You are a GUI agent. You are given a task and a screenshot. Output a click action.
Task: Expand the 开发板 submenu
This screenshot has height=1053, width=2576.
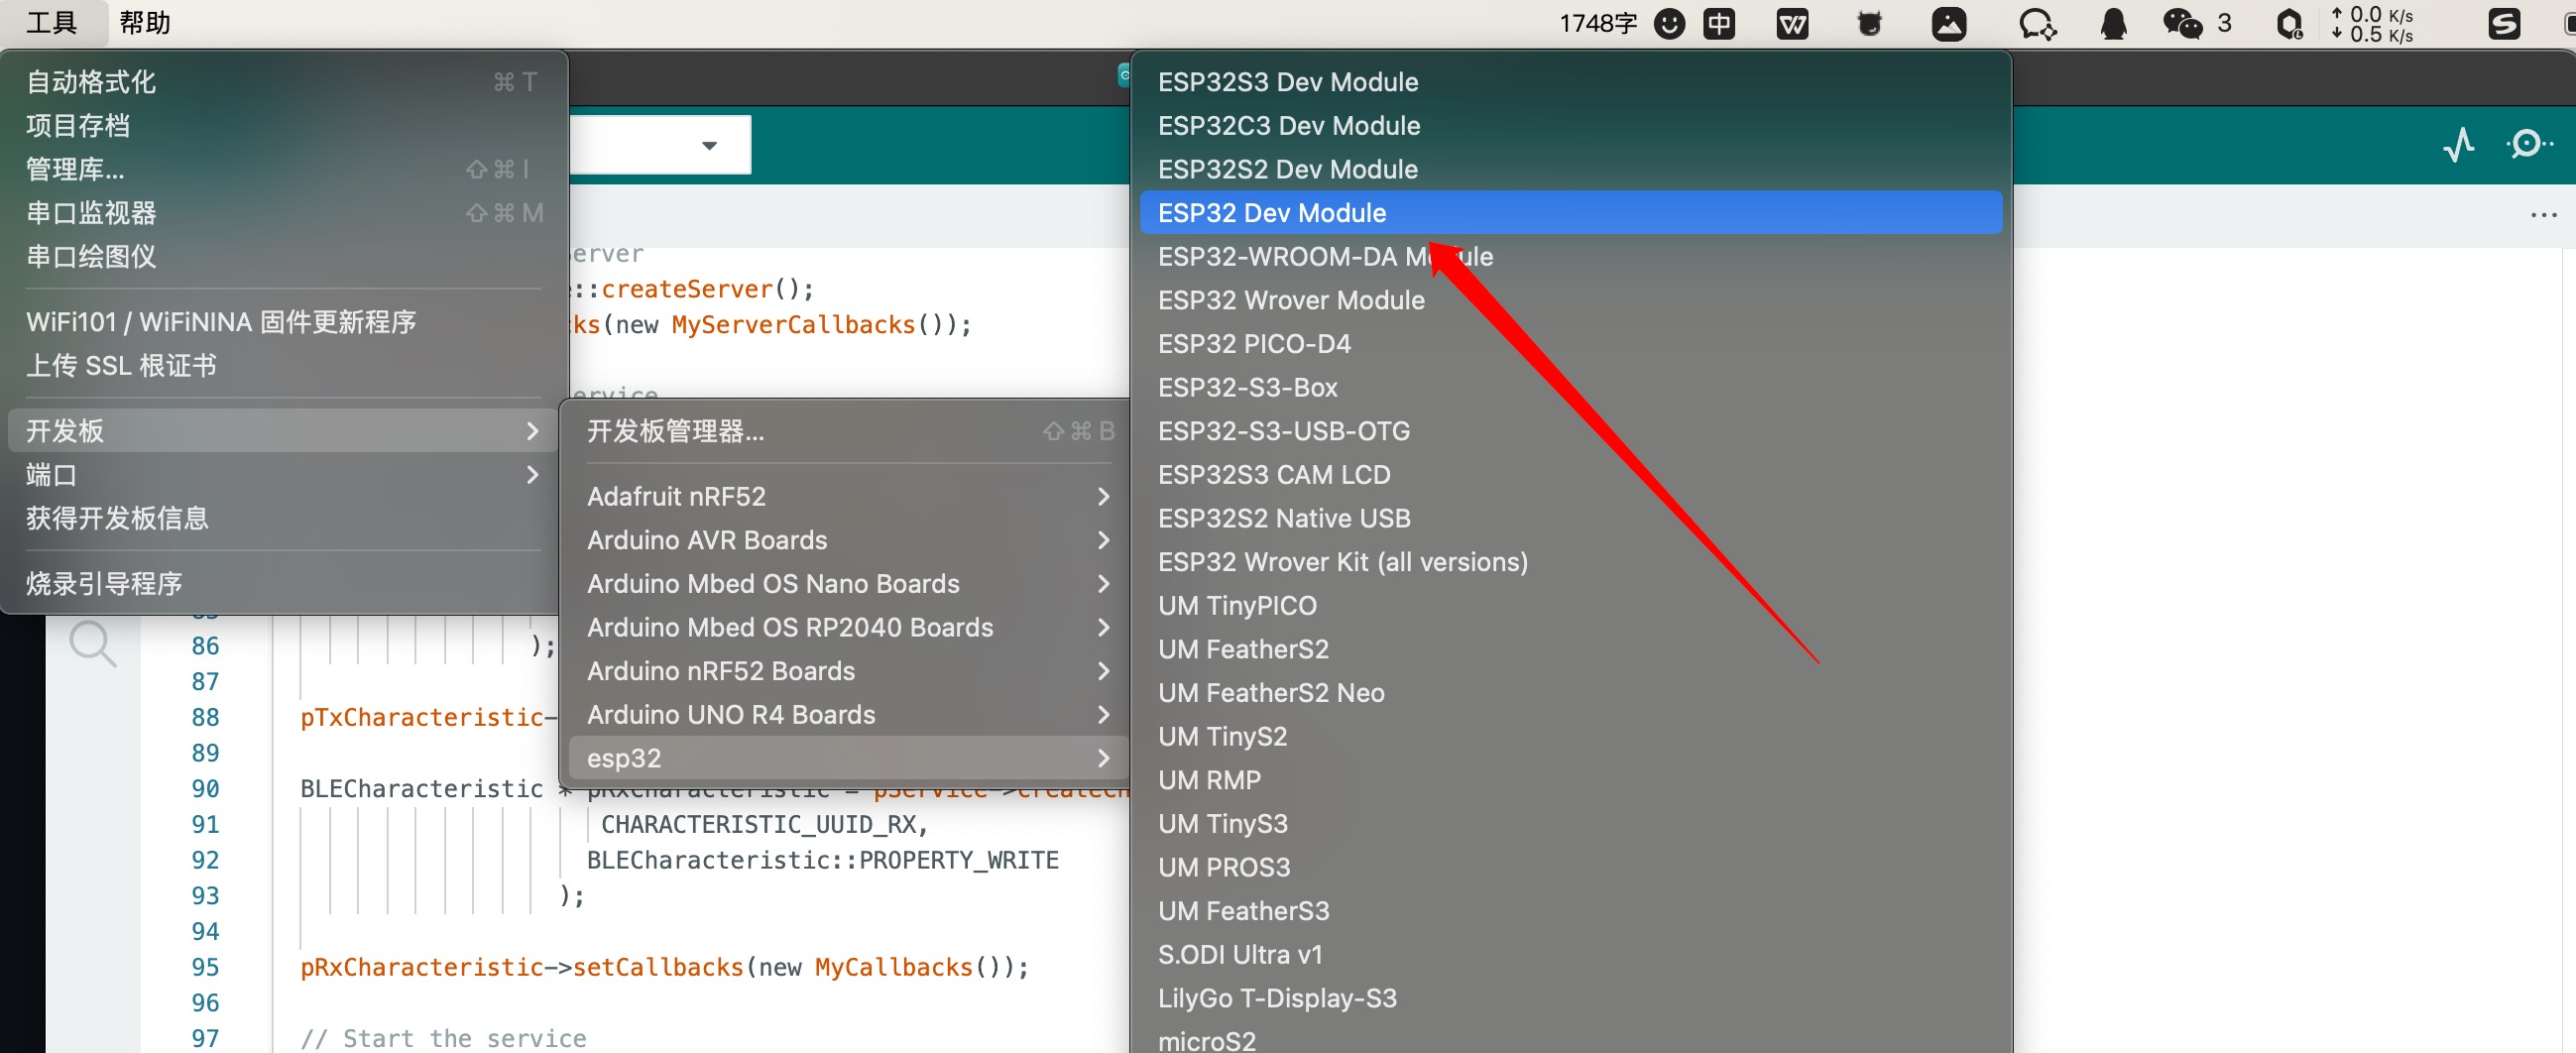[283, 431]
